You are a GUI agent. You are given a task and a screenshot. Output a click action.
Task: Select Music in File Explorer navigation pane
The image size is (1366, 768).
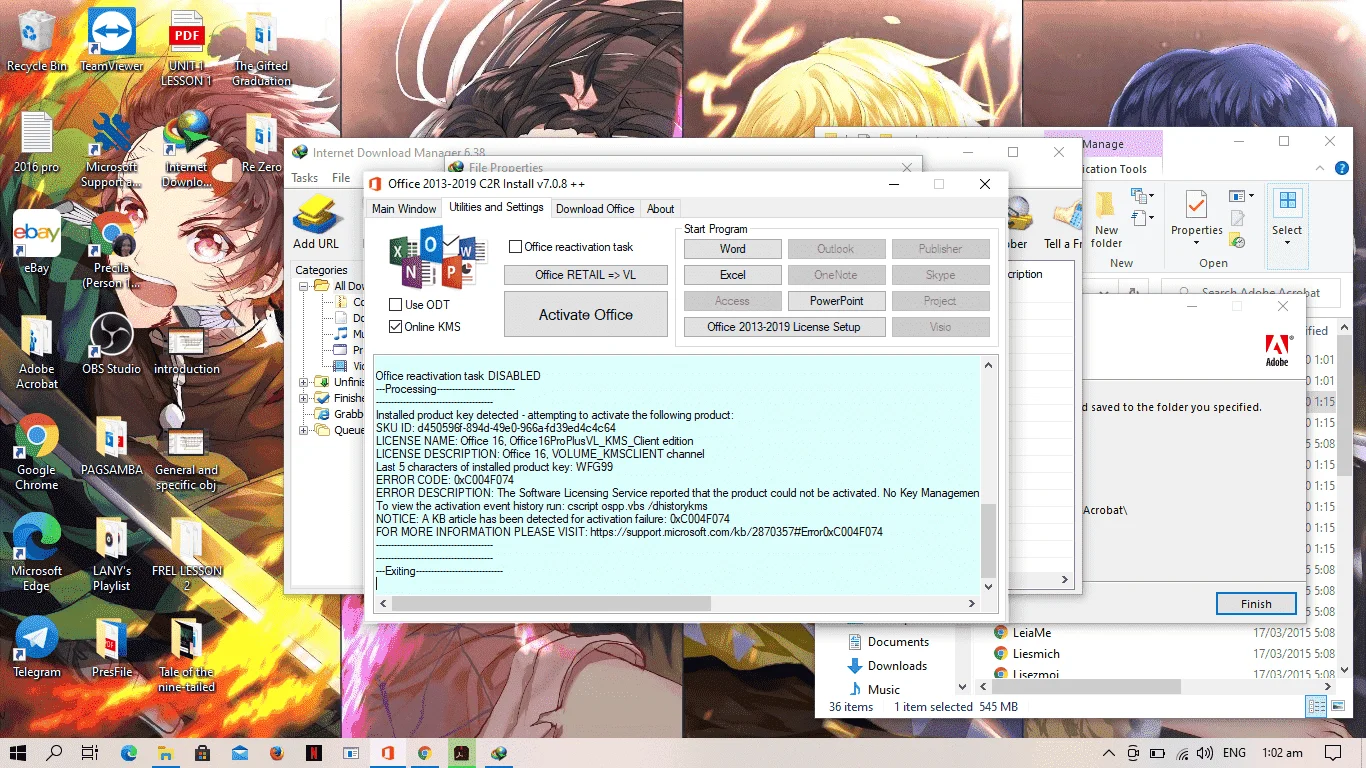point(883,690)
